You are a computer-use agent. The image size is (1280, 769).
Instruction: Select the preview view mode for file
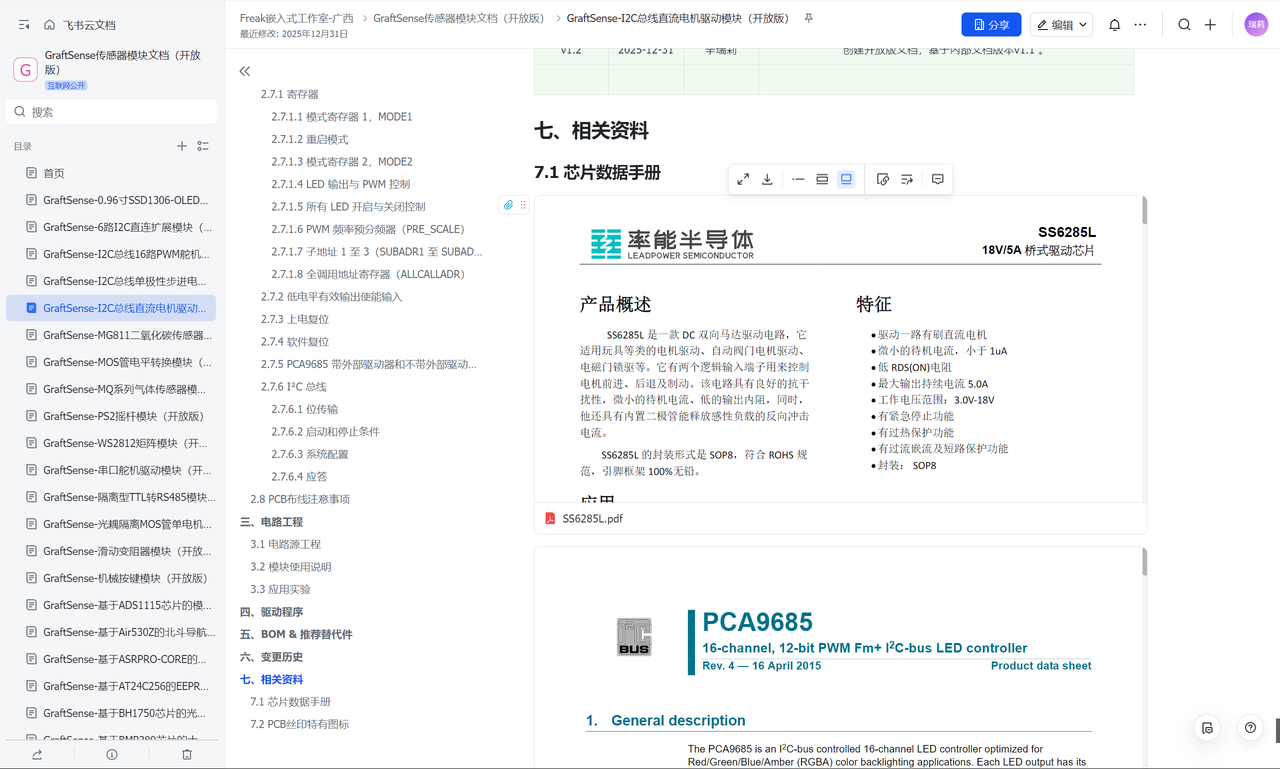pyautogui.click(x=846, y=179)
